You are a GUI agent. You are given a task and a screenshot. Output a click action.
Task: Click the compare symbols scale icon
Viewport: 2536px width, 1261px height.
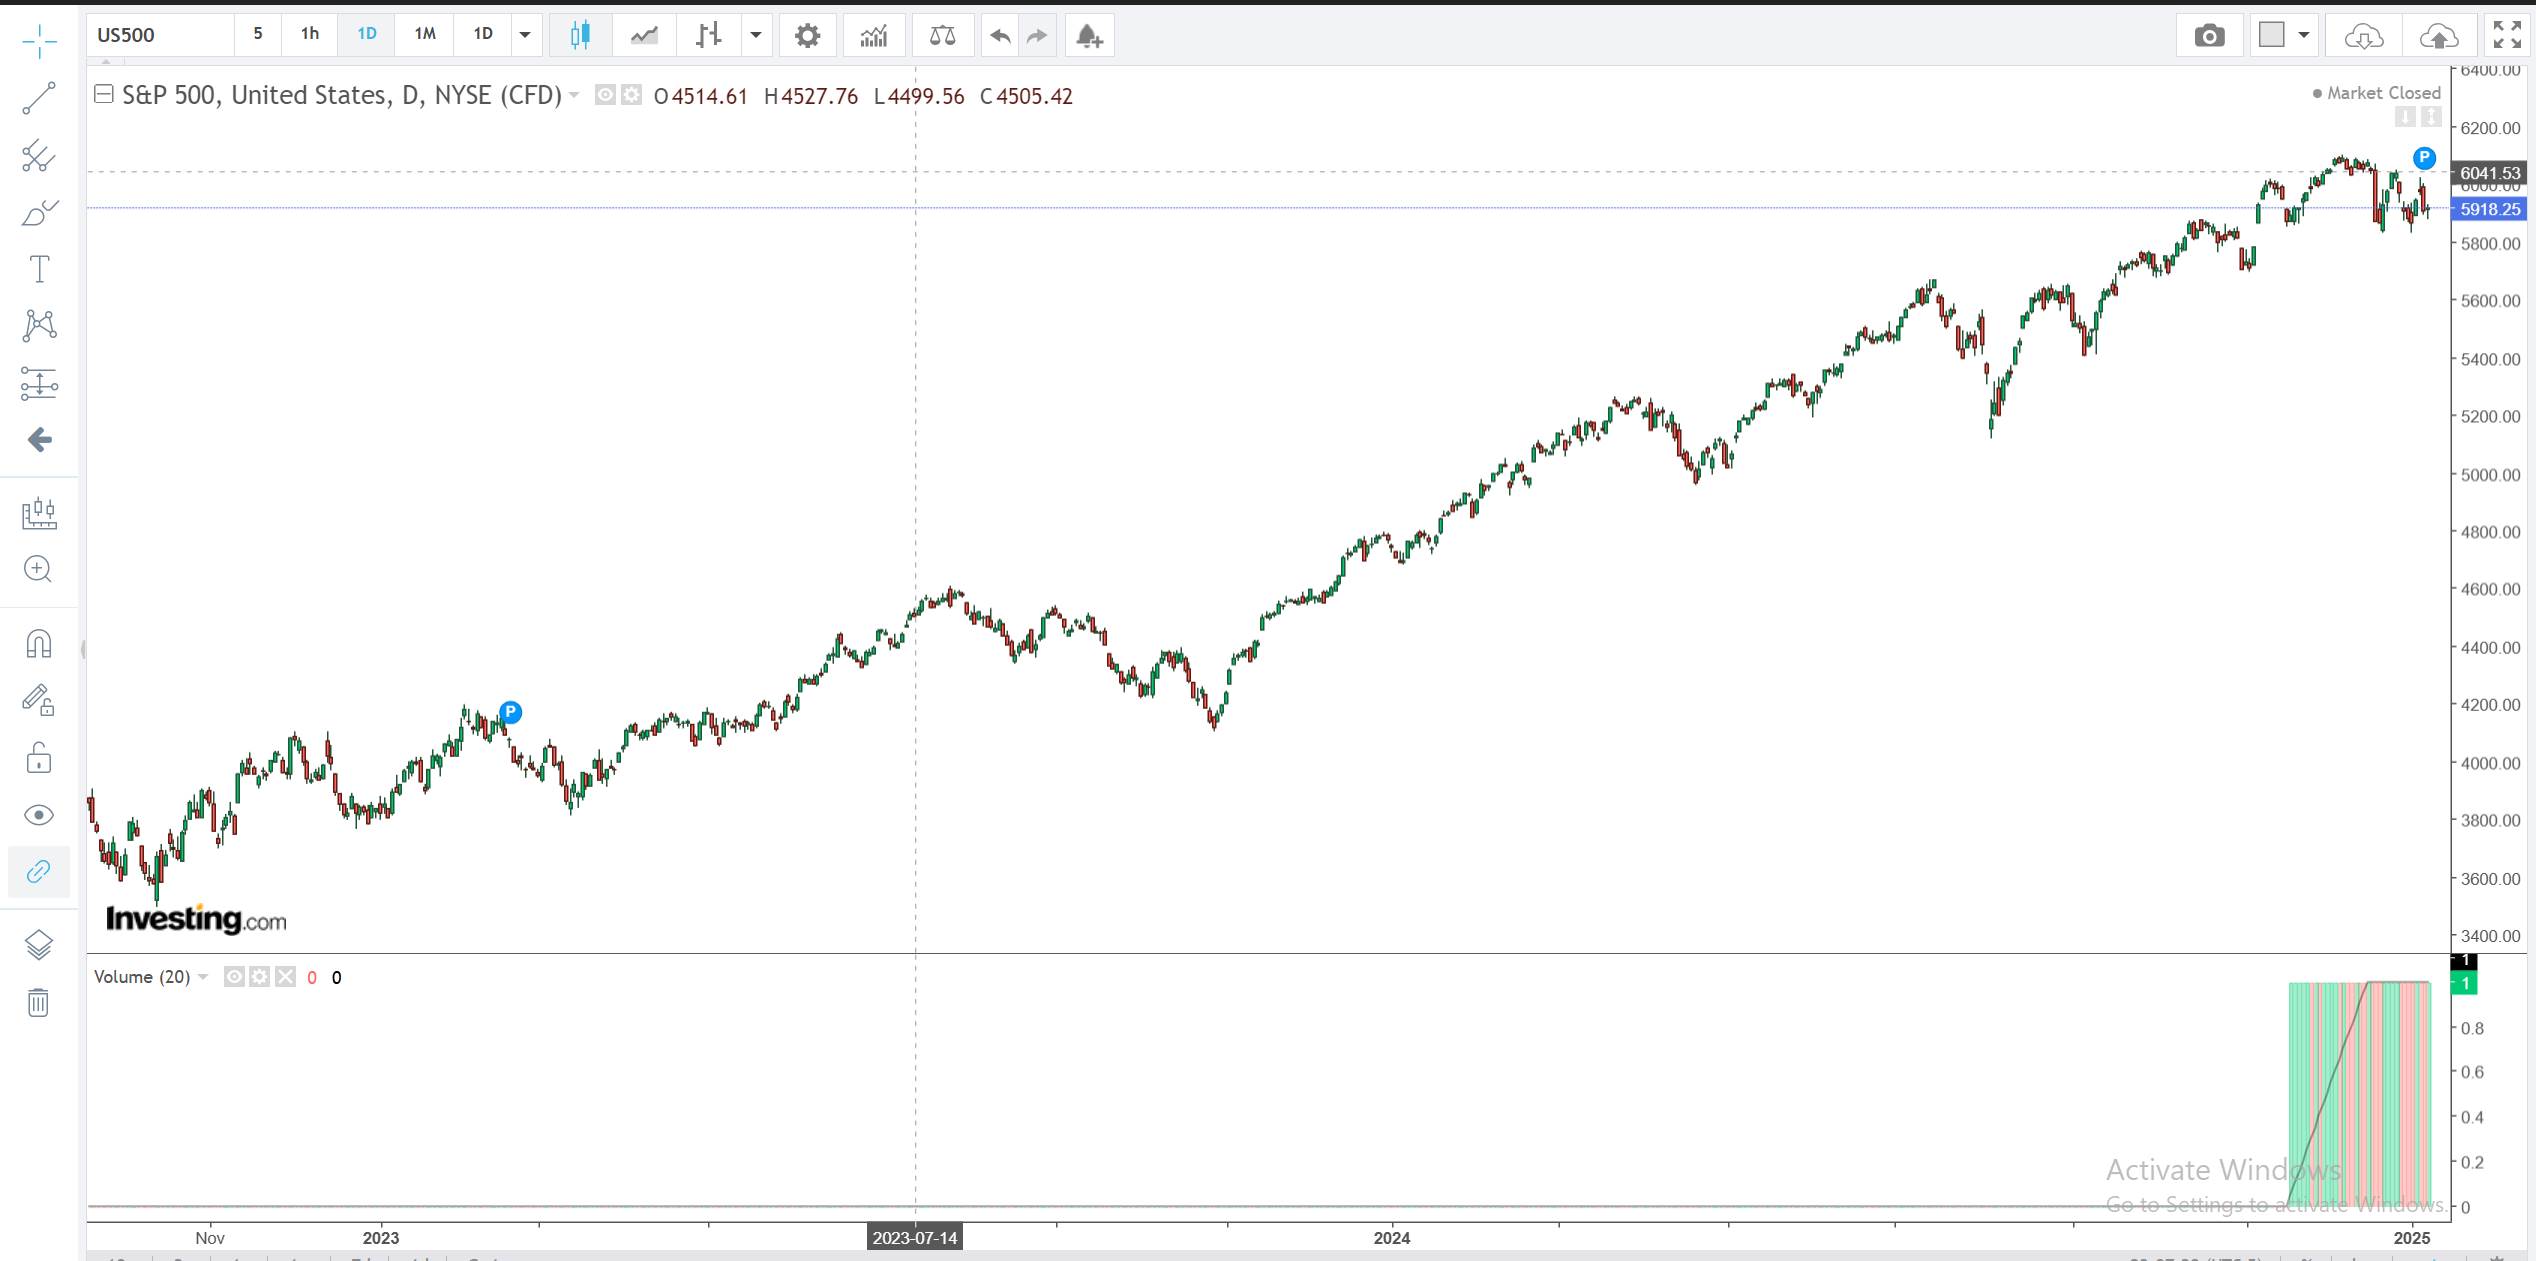942,36
